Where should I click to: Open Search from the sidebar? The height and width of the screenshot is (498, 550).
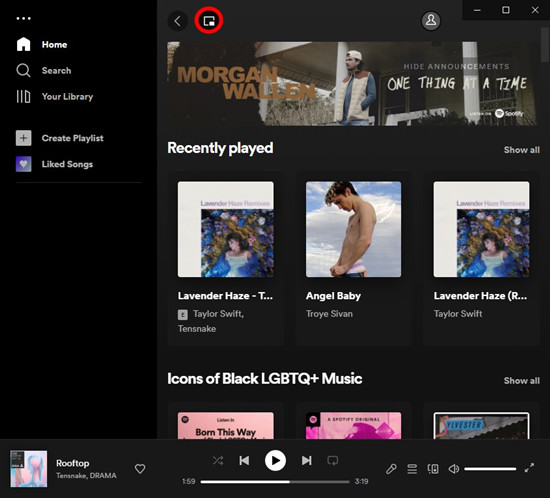tap(44, 70)
